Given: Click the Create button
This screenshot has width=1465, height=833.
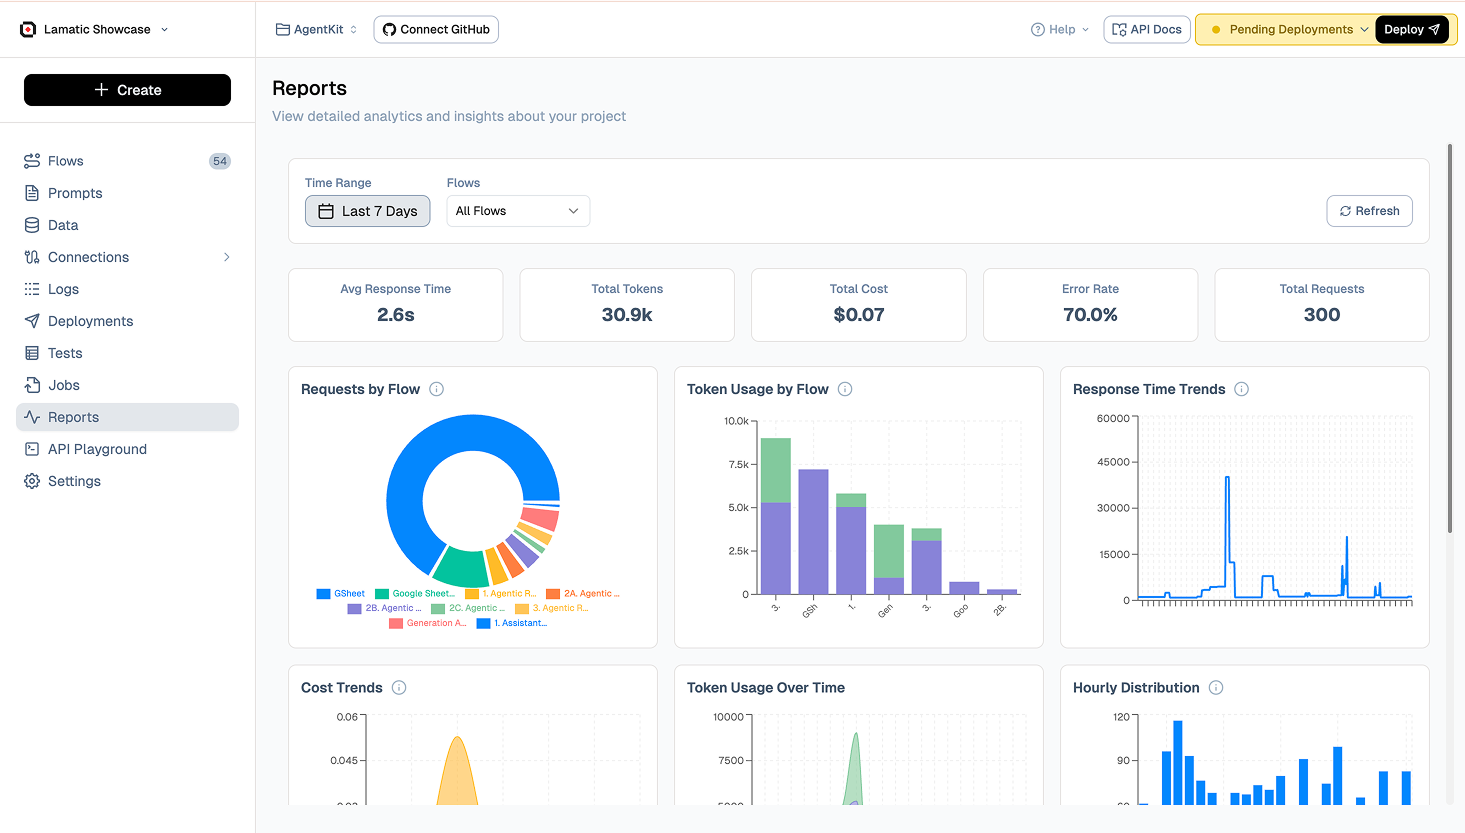Looking at the screenshot, I should (127, 90).
